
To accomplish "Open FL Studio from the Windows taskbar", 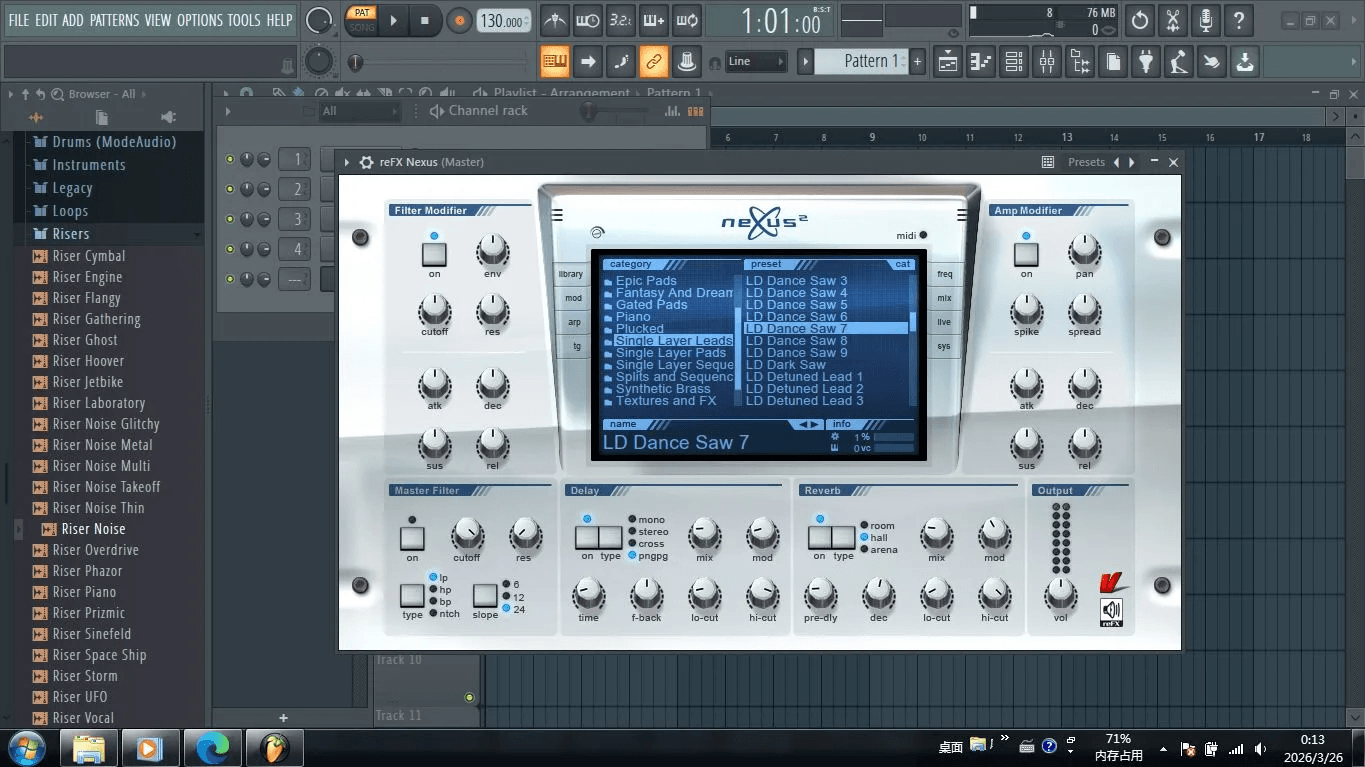I will (x=274, y=747).
